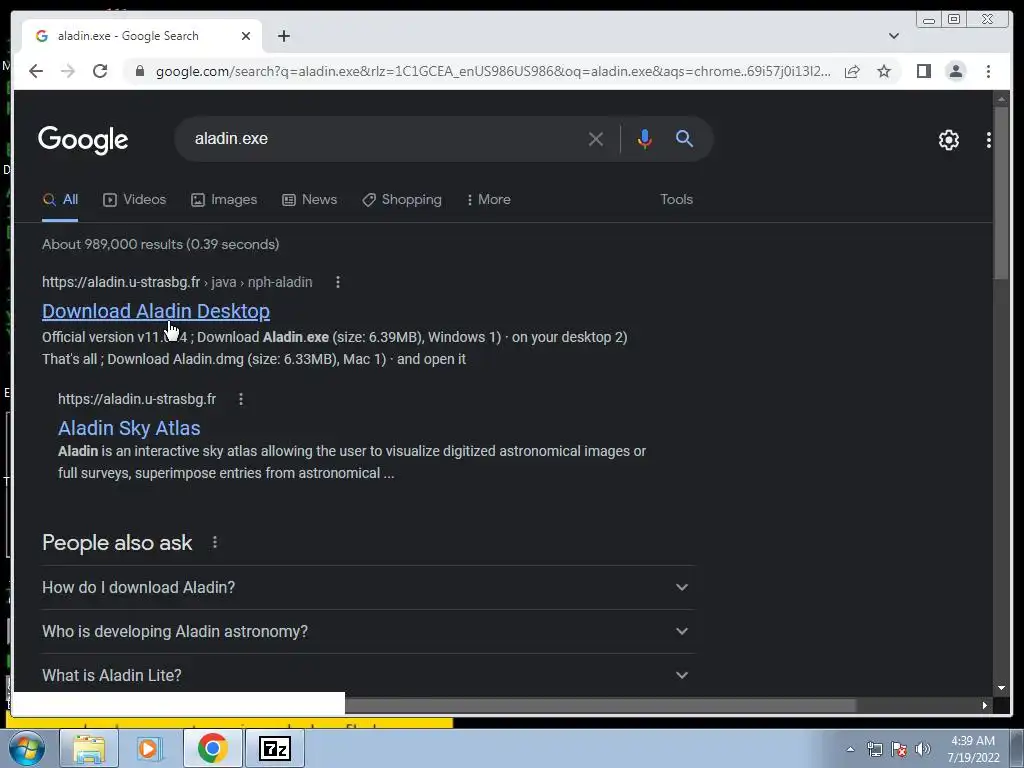Clear the search box with X icon
This screenshot has height=768, width=1024.
pos(596,139)
